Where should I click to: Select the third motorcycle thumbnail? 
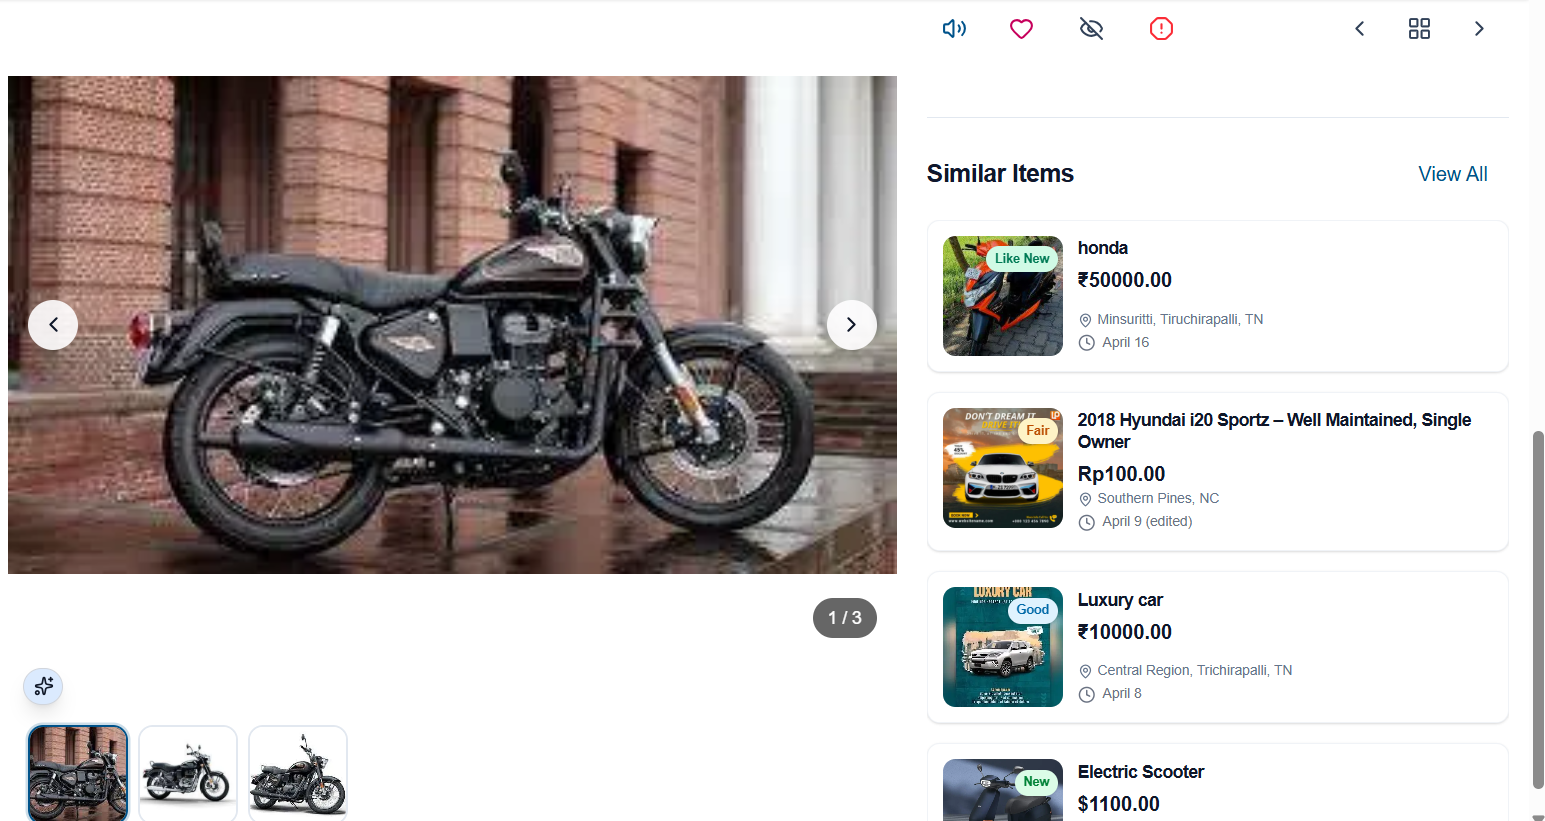(x=298, y=773)
